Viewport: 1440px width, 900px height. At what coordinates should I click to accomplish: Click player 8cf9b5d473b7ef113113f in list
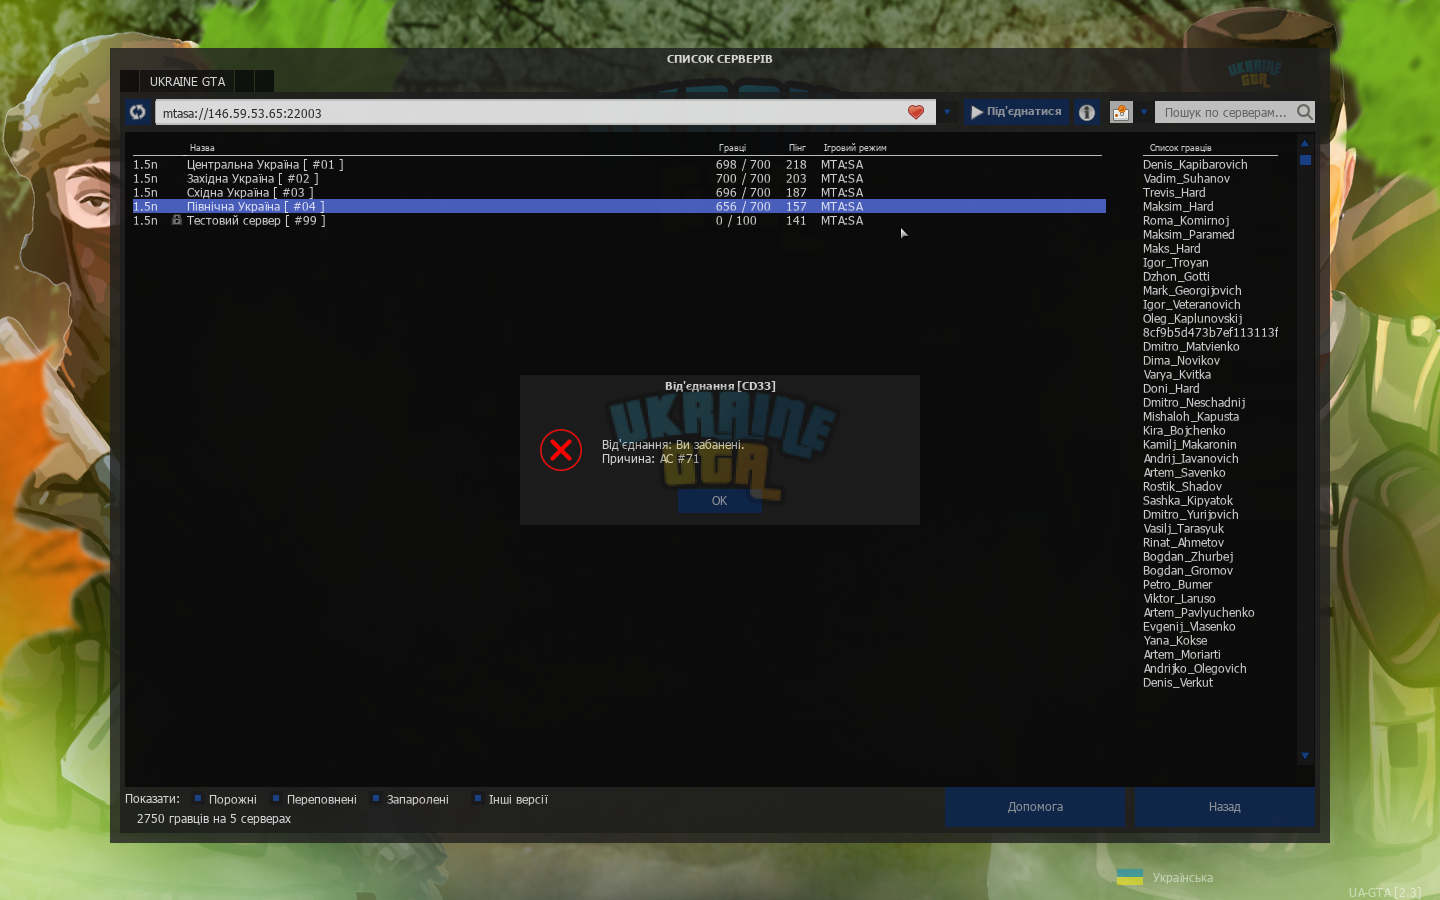point(1210,332)
